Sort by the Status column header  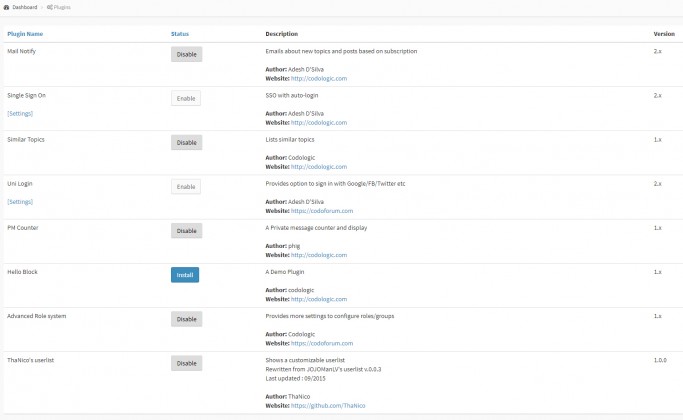[x=180, y=34]
